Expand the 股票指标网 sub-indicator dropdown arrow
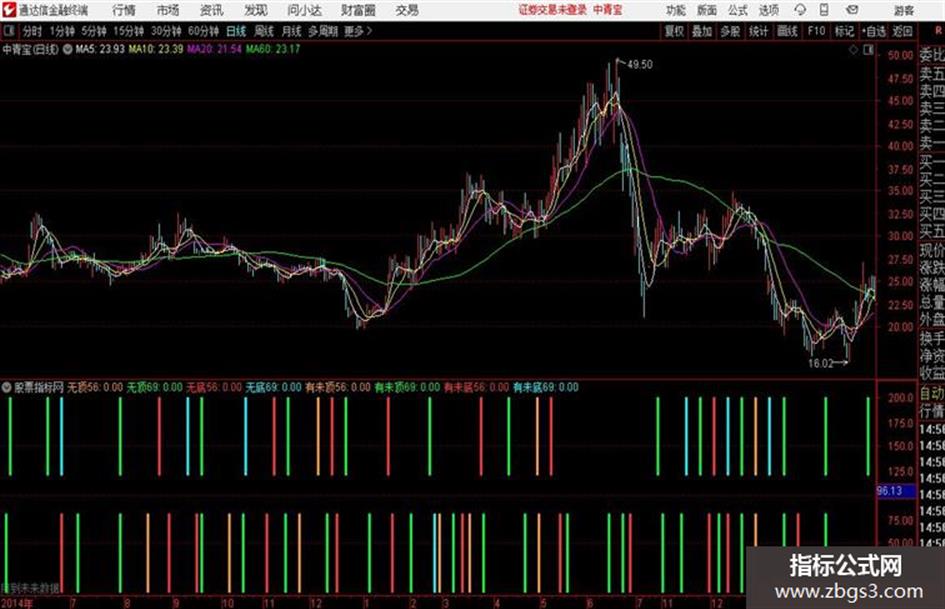Image resolution: width=945 pixels, height=609 pixels. pos(6,387)
